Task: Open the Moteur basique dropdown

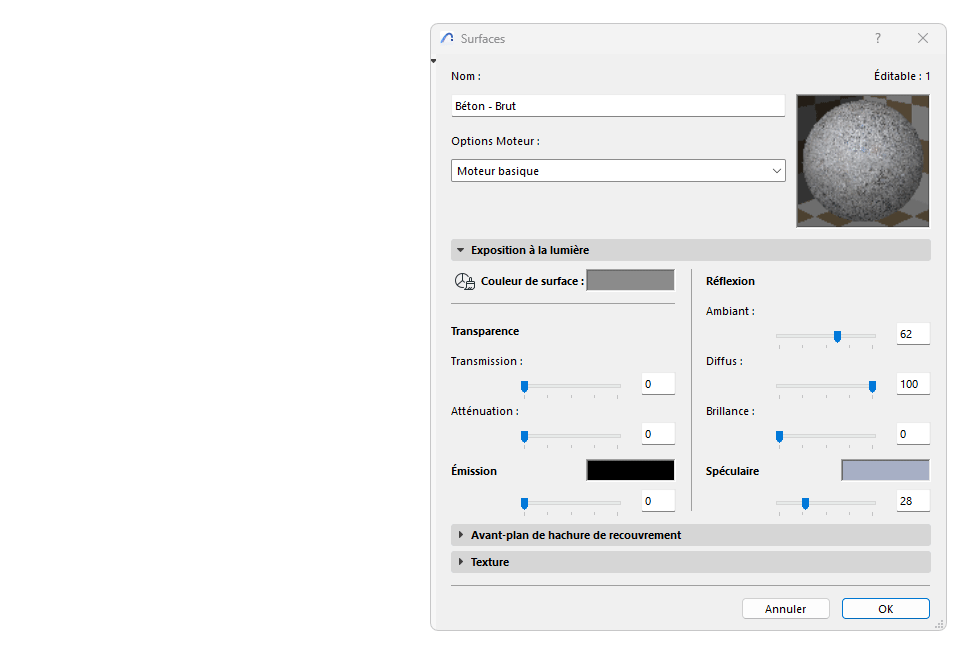Action: [777, 170]
